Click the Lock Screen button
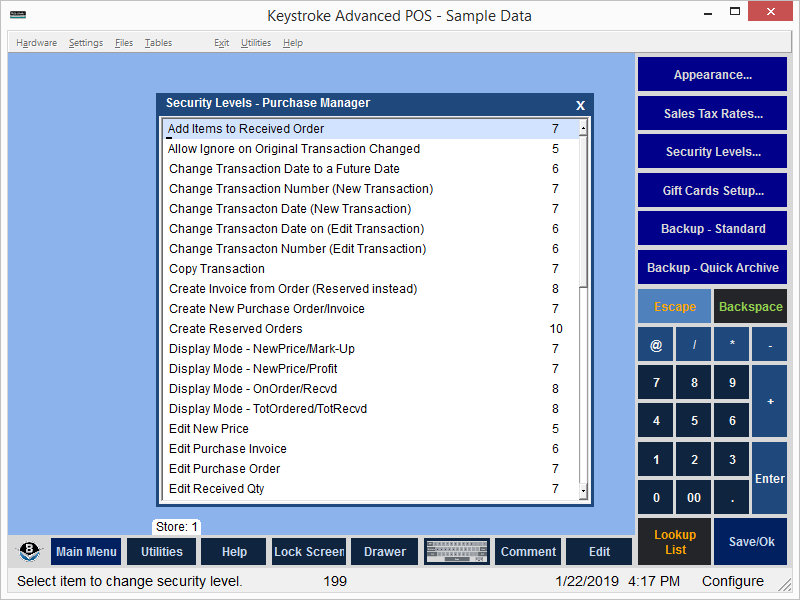Viewport: 800px width, 600px height. (309, 552)
